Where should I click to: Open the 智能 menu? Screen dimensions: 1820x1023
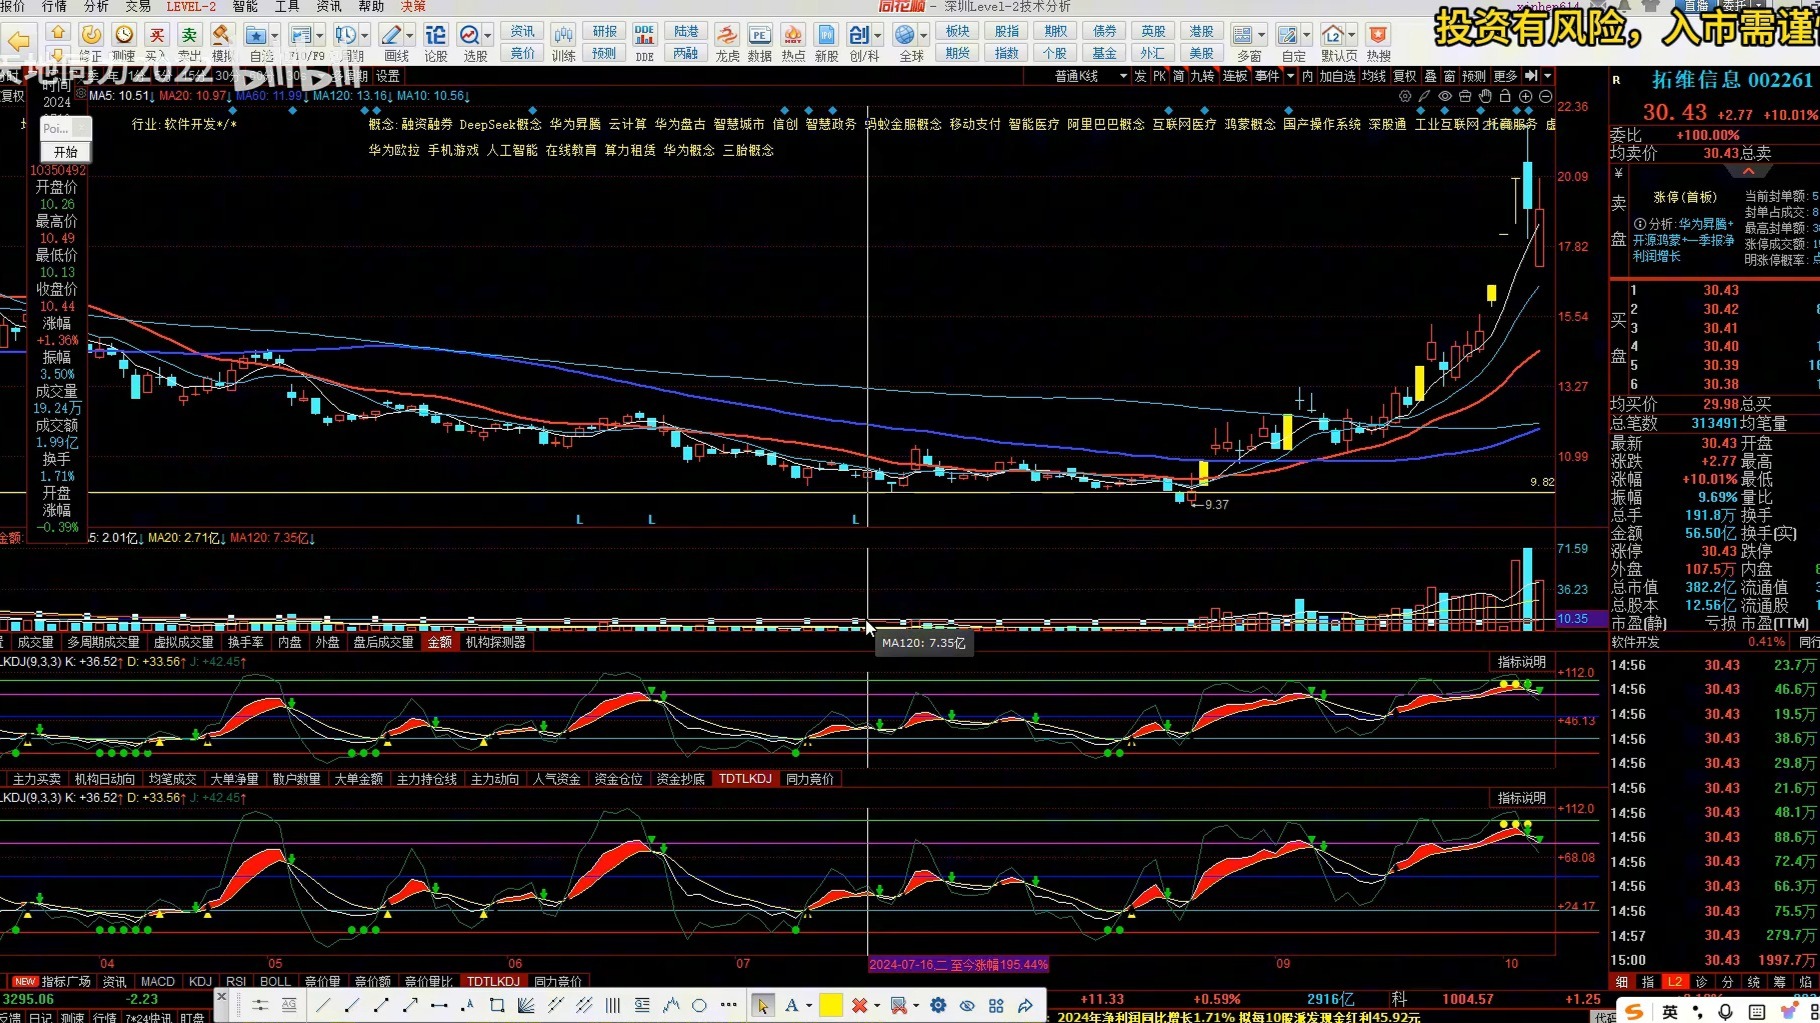coord(245,7)
